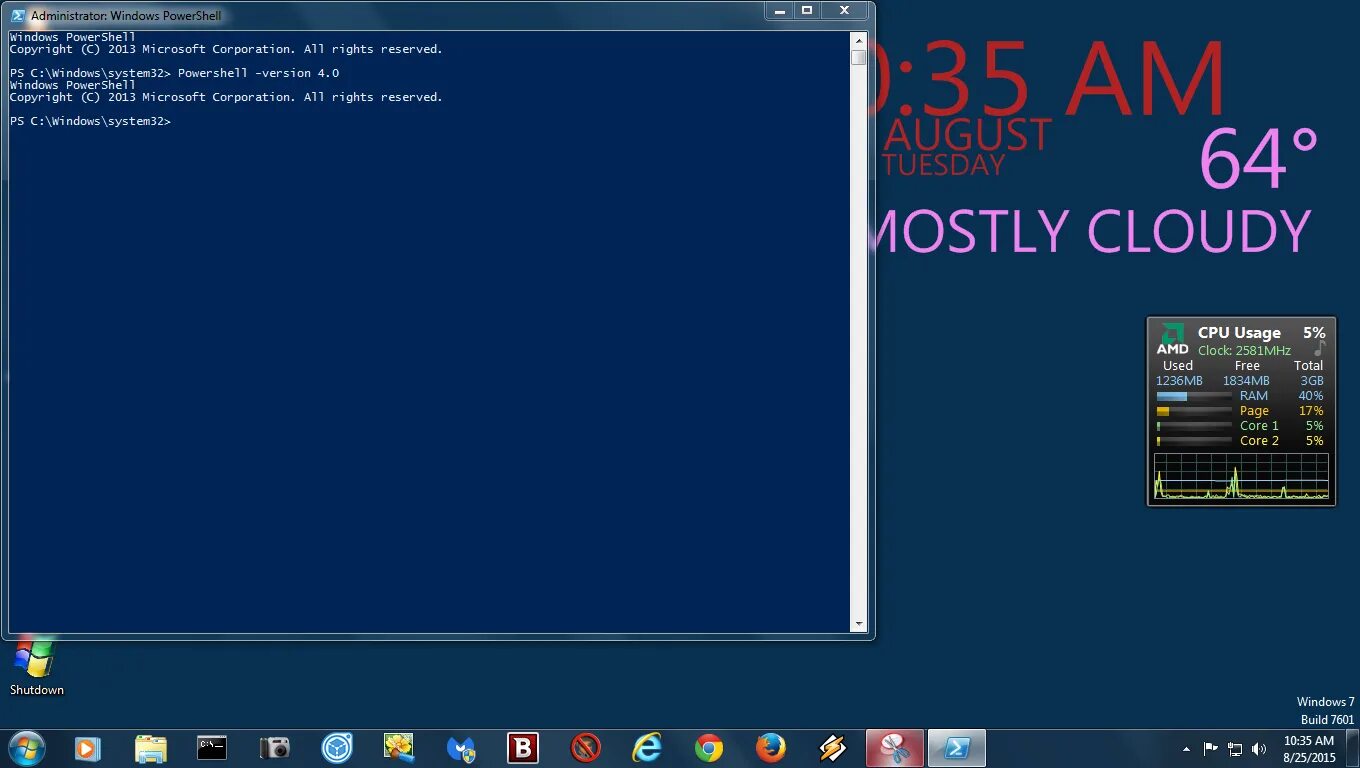The image size is (1360, 768).
Task: Click the 'Powershell -version 4.0' command text
Action: point(258,73)
